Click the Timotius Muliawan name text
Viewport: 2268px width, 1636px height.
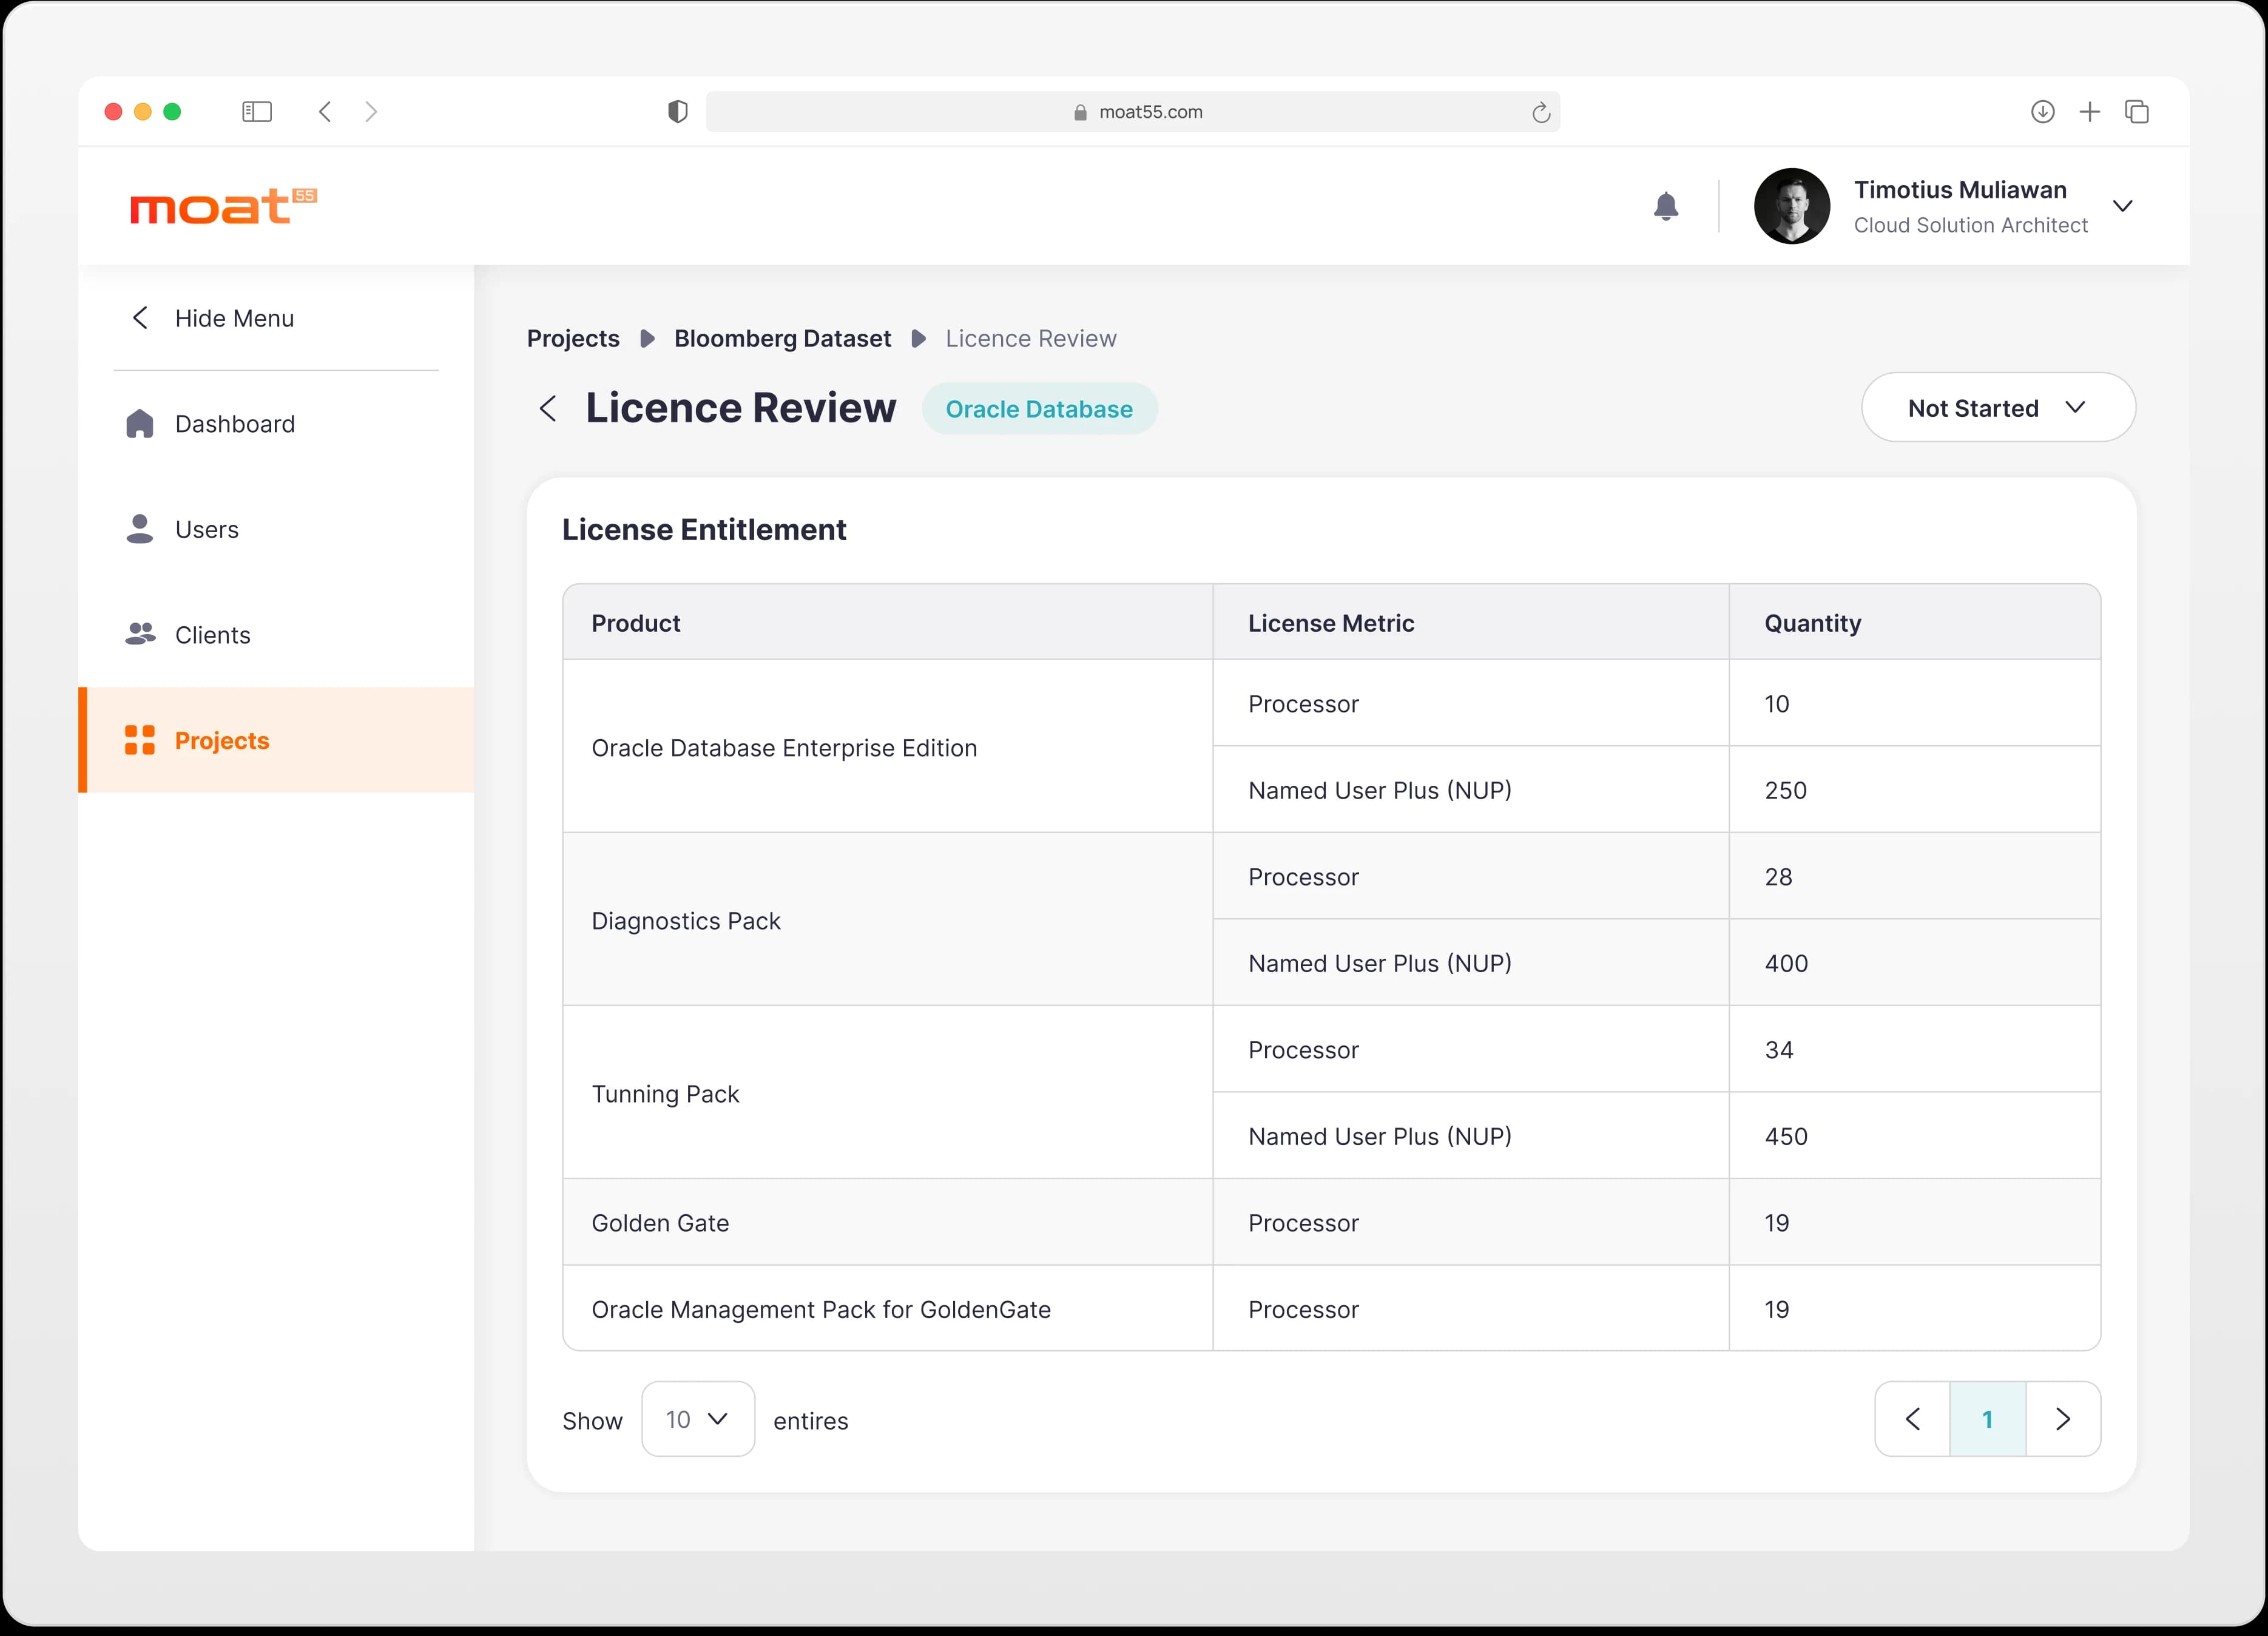[1960, 190]
